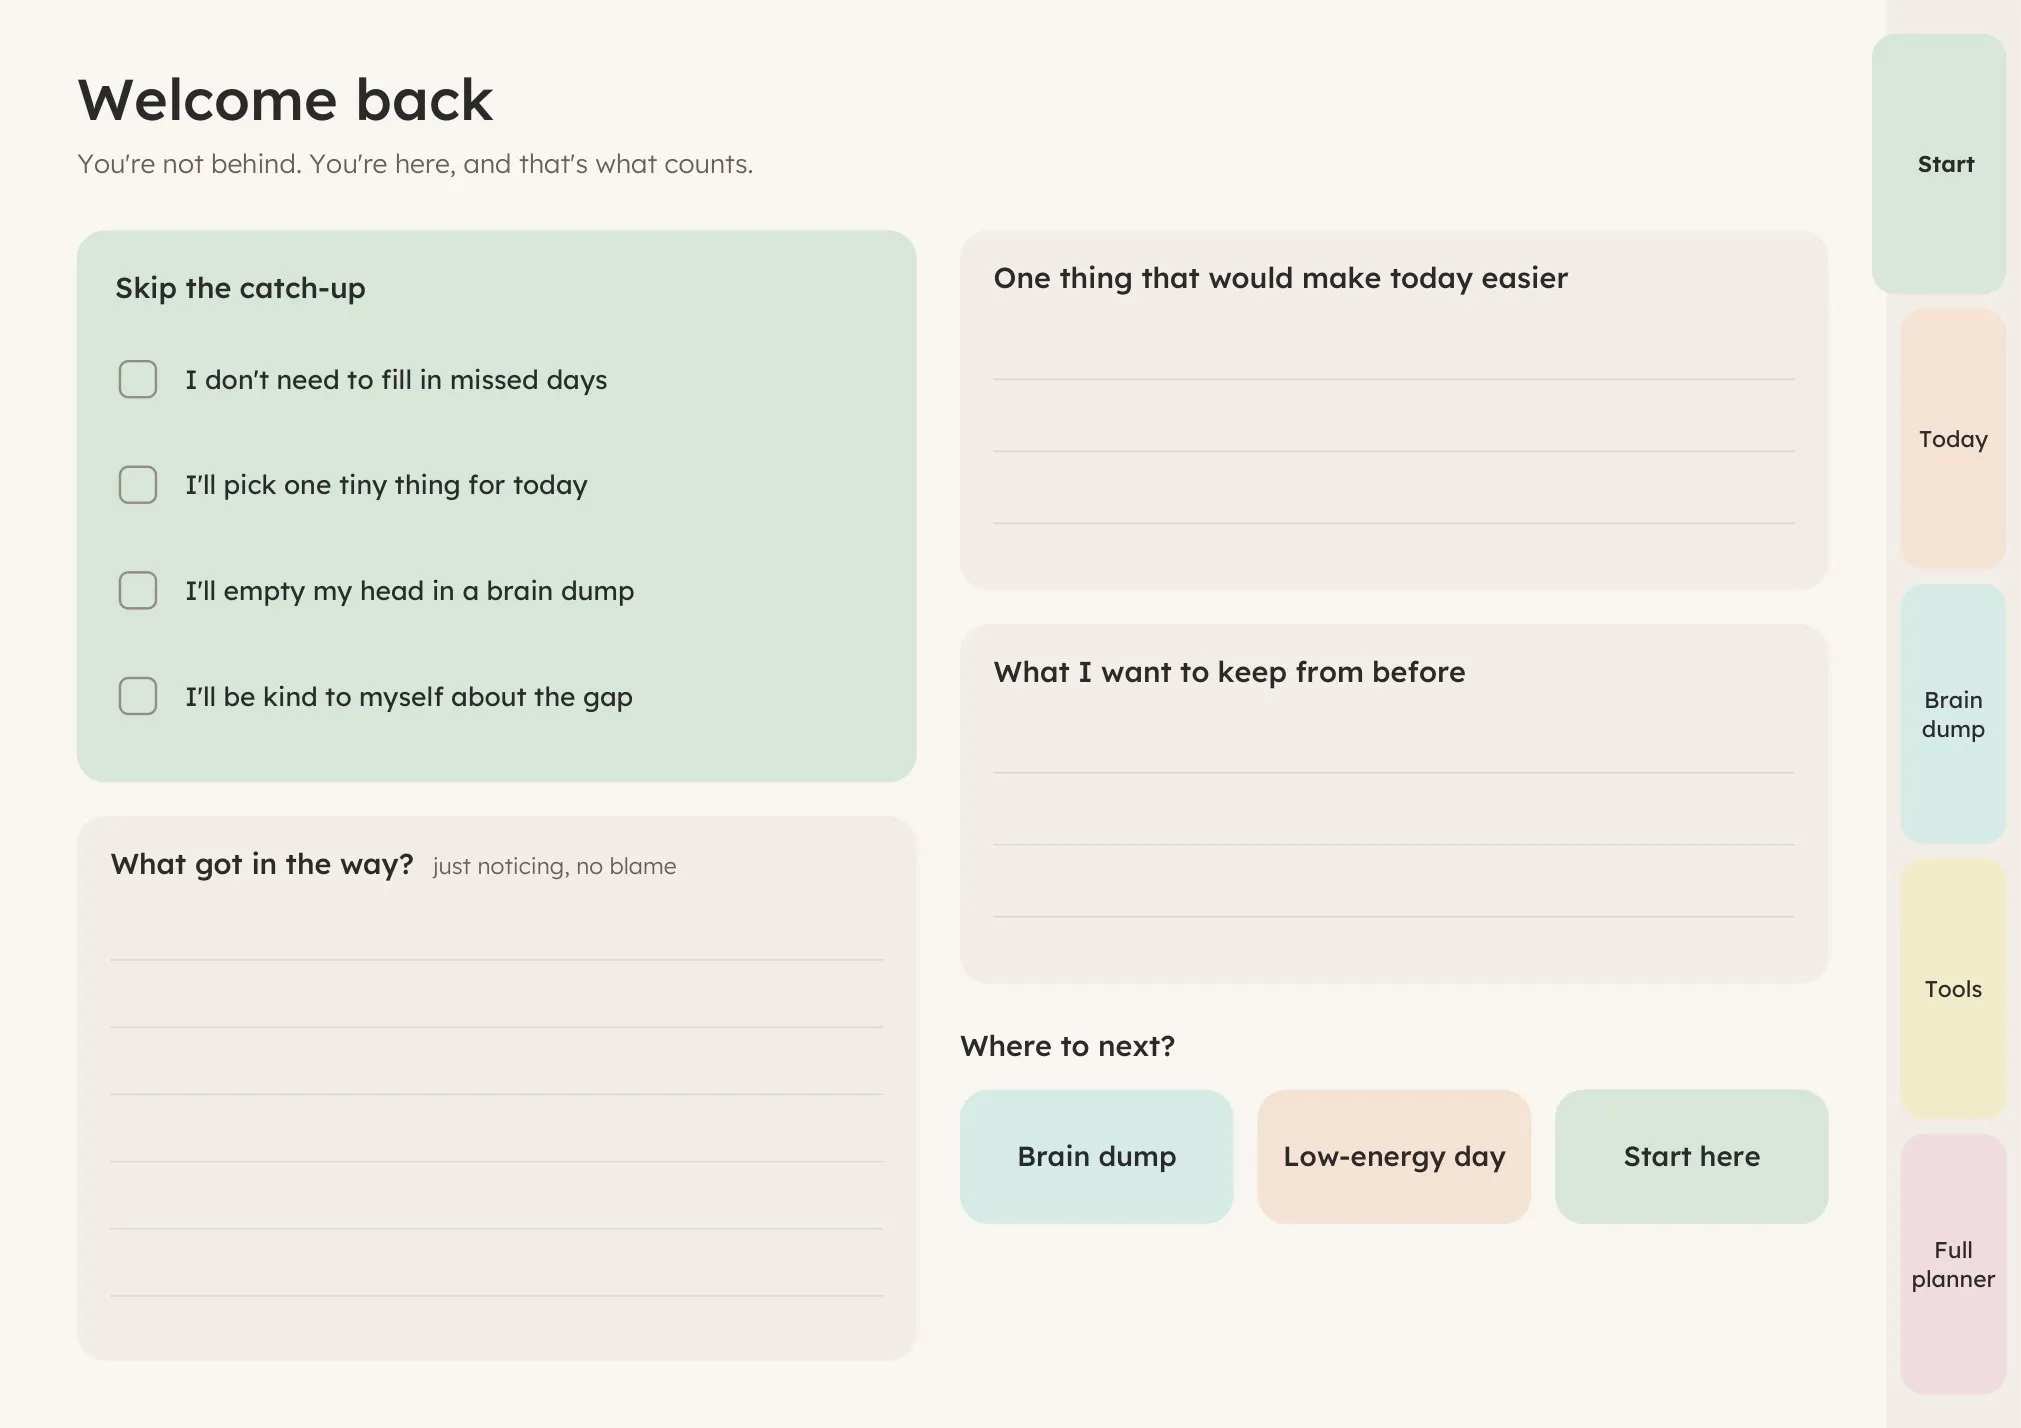This screenshot has width=2021, height=1428.
Task: Click "One thing that would make today easier" heading
Action: 1280,278
